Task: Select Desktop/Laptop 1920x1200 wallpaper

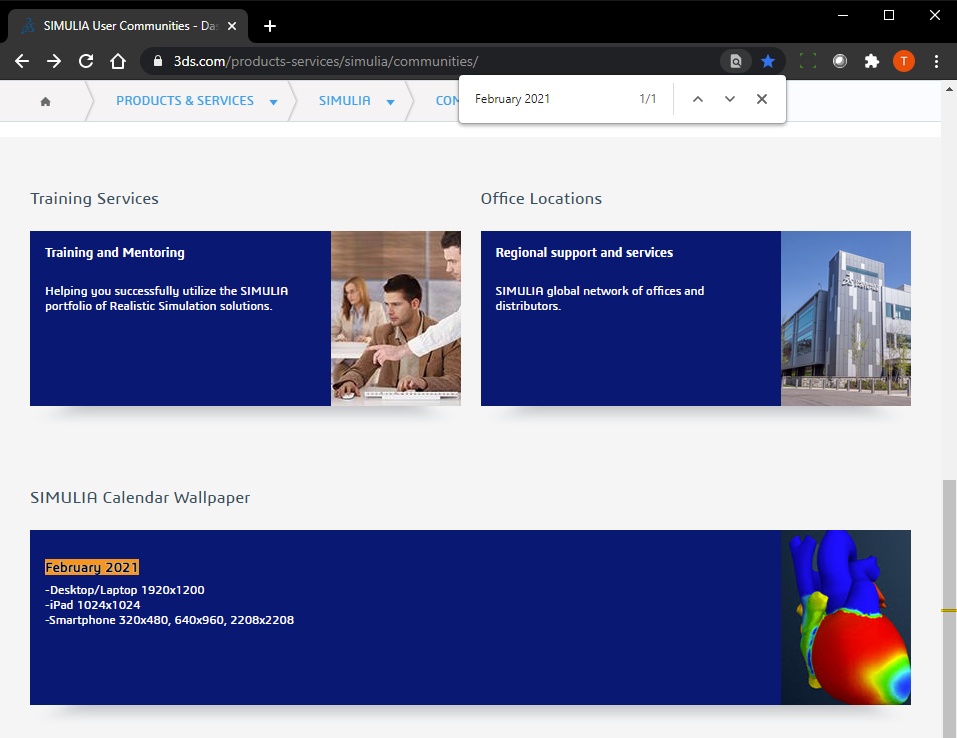Action: 125,590
